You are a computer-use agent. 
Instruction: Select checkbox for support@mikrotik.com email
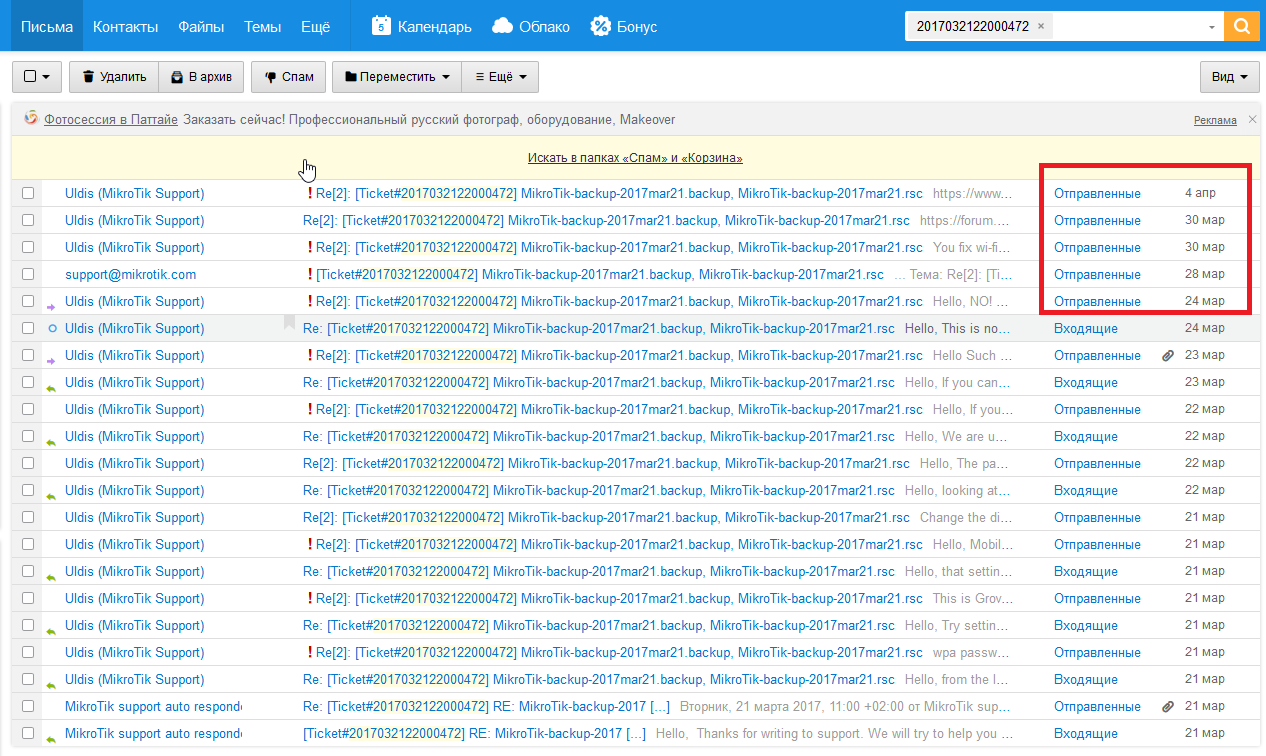[x=28, y=275]
